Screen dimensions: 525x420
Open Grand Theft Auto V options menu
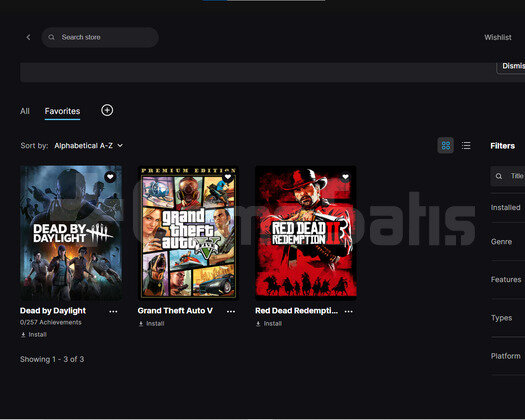[231, 311]
